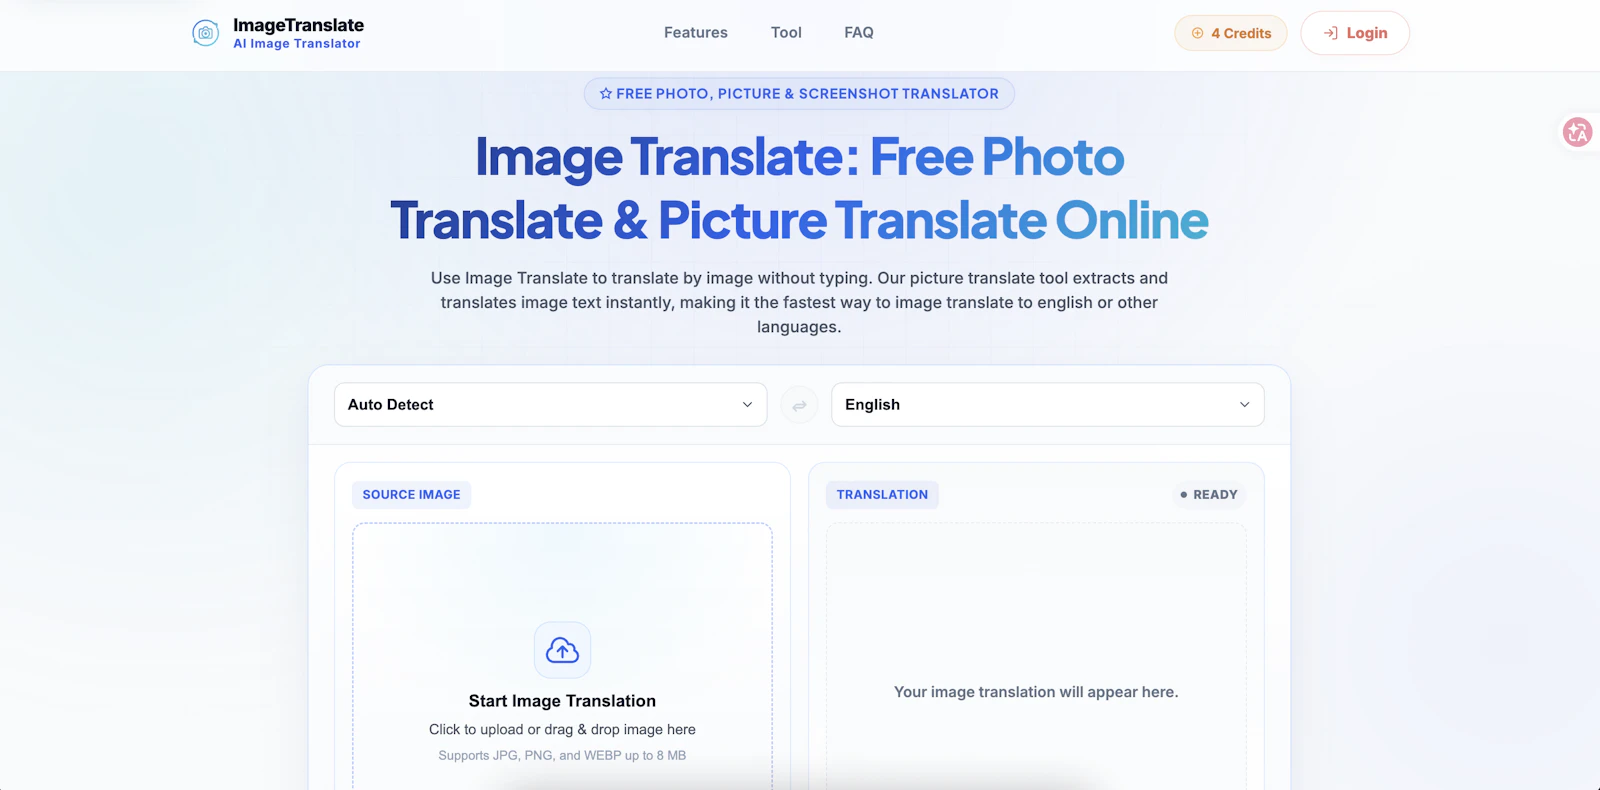
Task: Expand the chevron on Auto Detect selector
Action: click(x=747, y=405)
